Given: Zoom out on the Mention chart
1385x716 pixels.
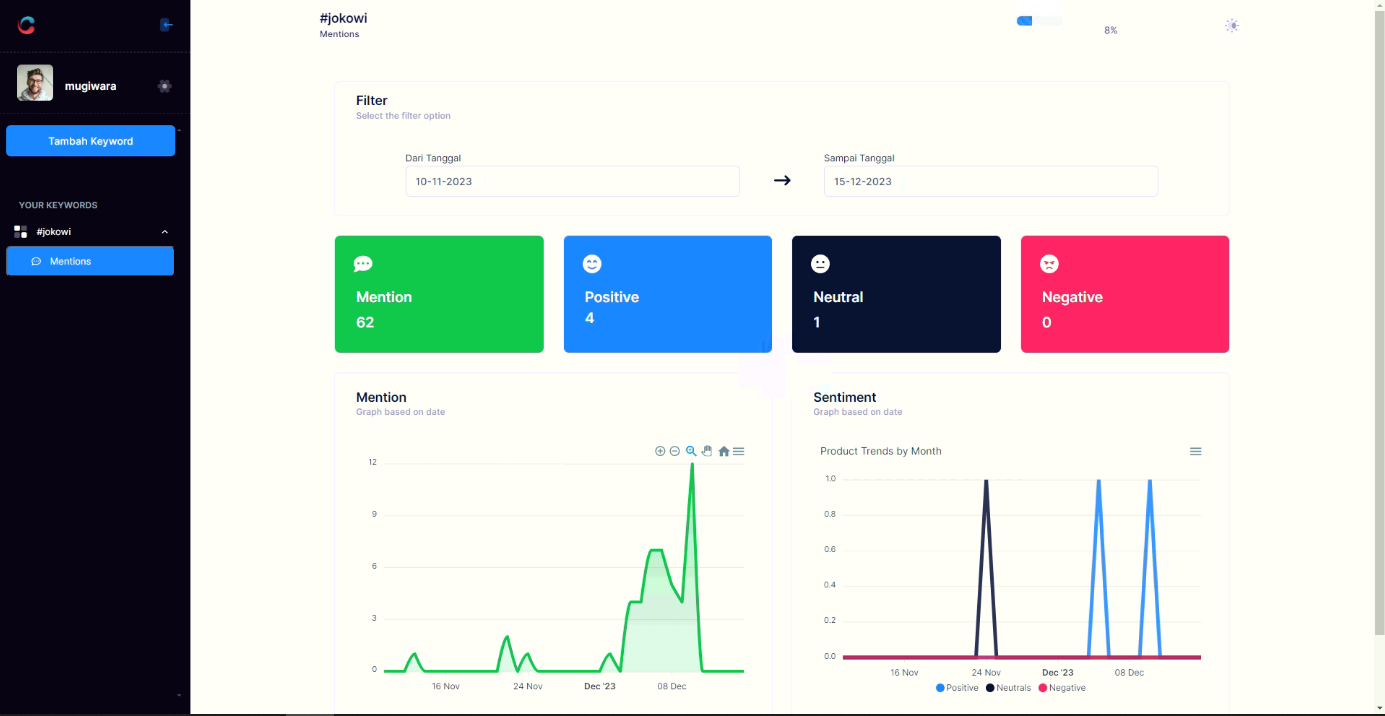Looking at the screenshot, I should point(675,451).
